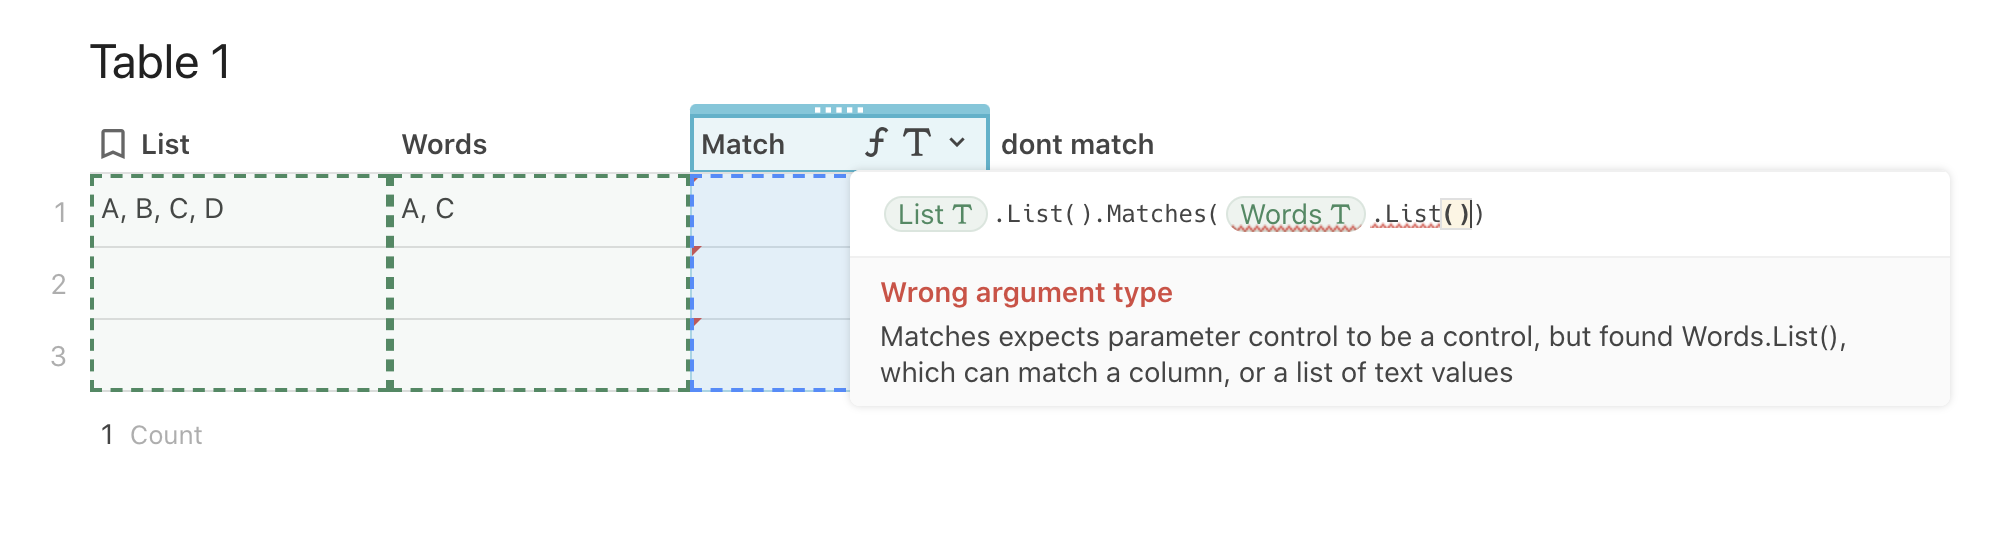
Task: Select the cell containing A, B, C, D
Action: coord(240,211)
